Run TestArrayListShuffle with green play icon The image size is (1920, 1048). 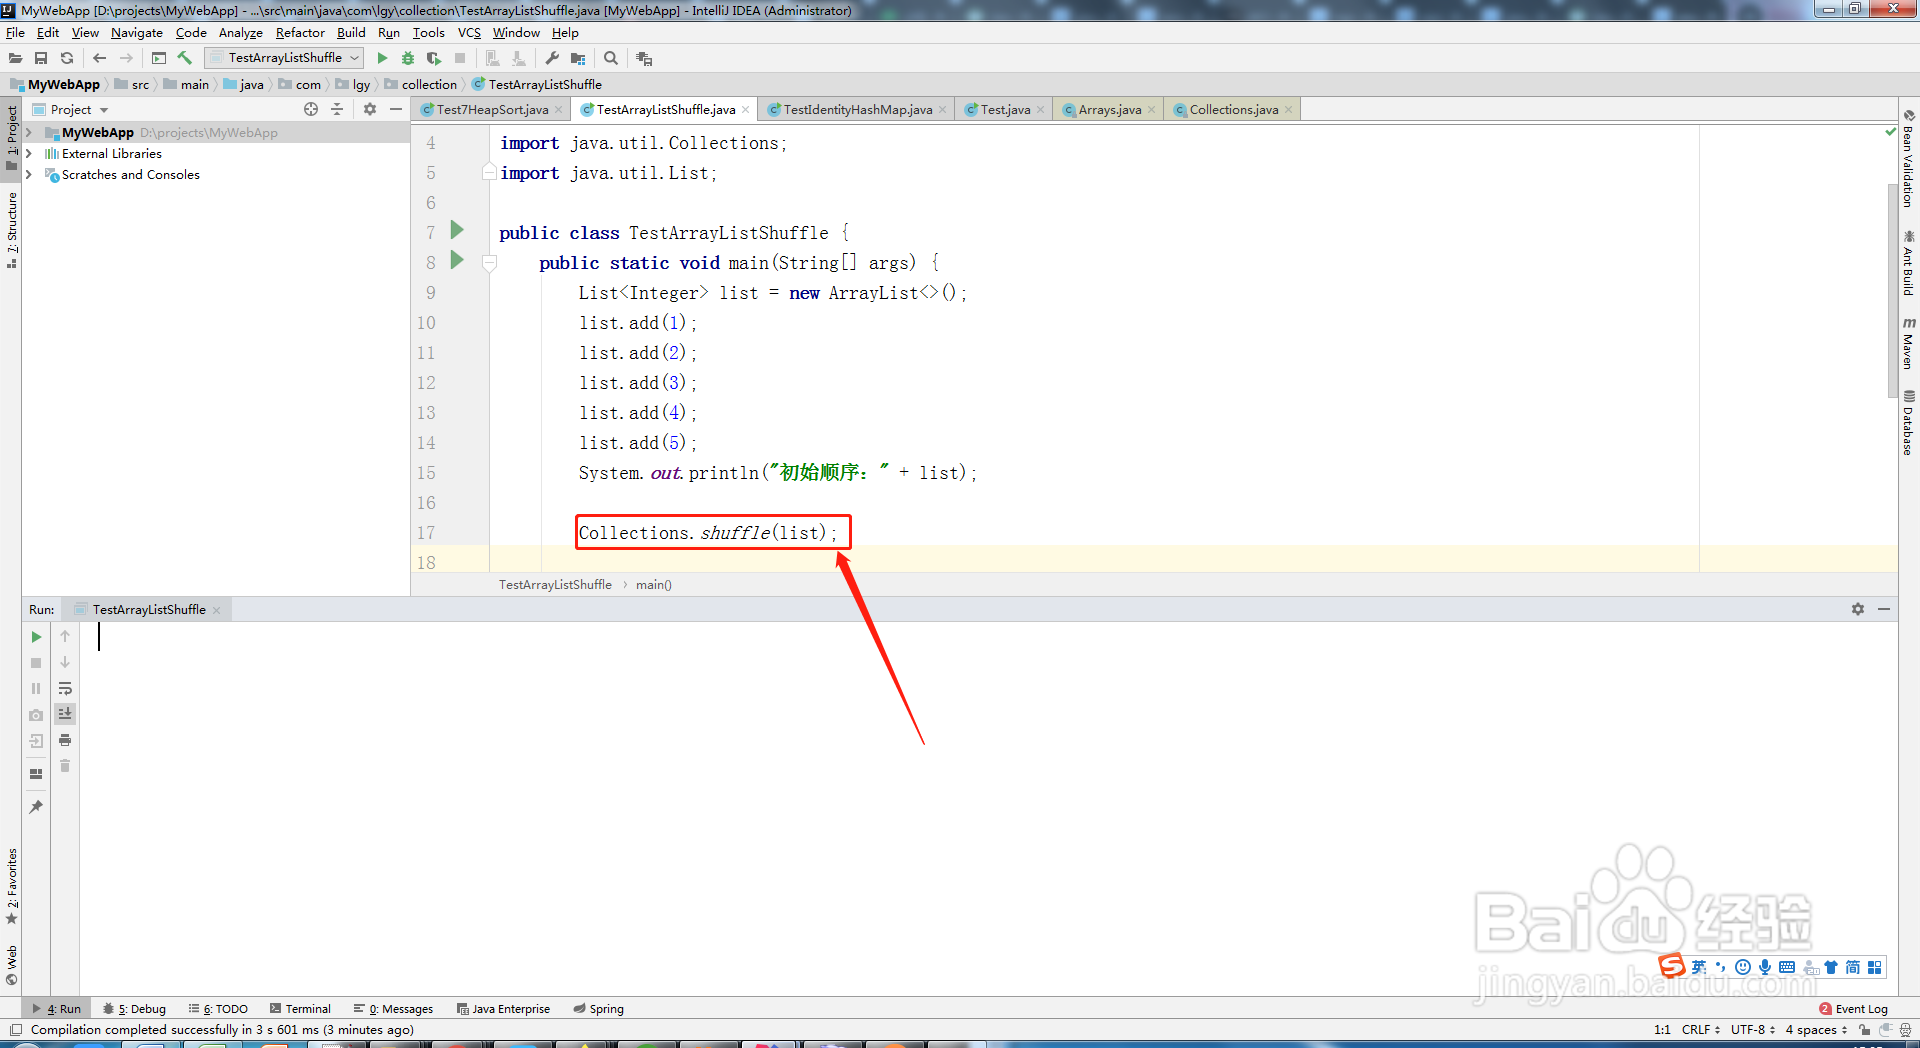click(x=382, y=58)
